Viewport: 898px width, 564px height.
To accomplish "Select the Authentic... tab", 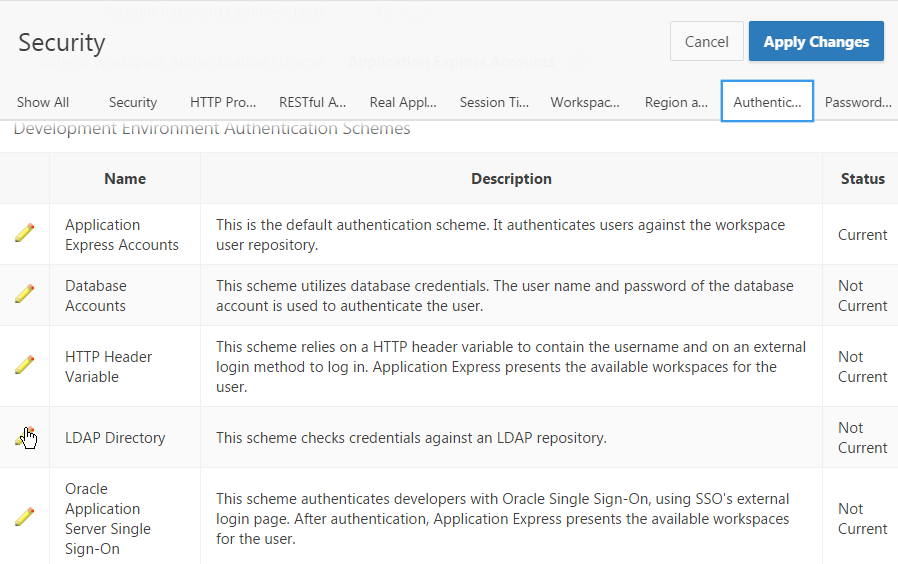I will point(767,101).
